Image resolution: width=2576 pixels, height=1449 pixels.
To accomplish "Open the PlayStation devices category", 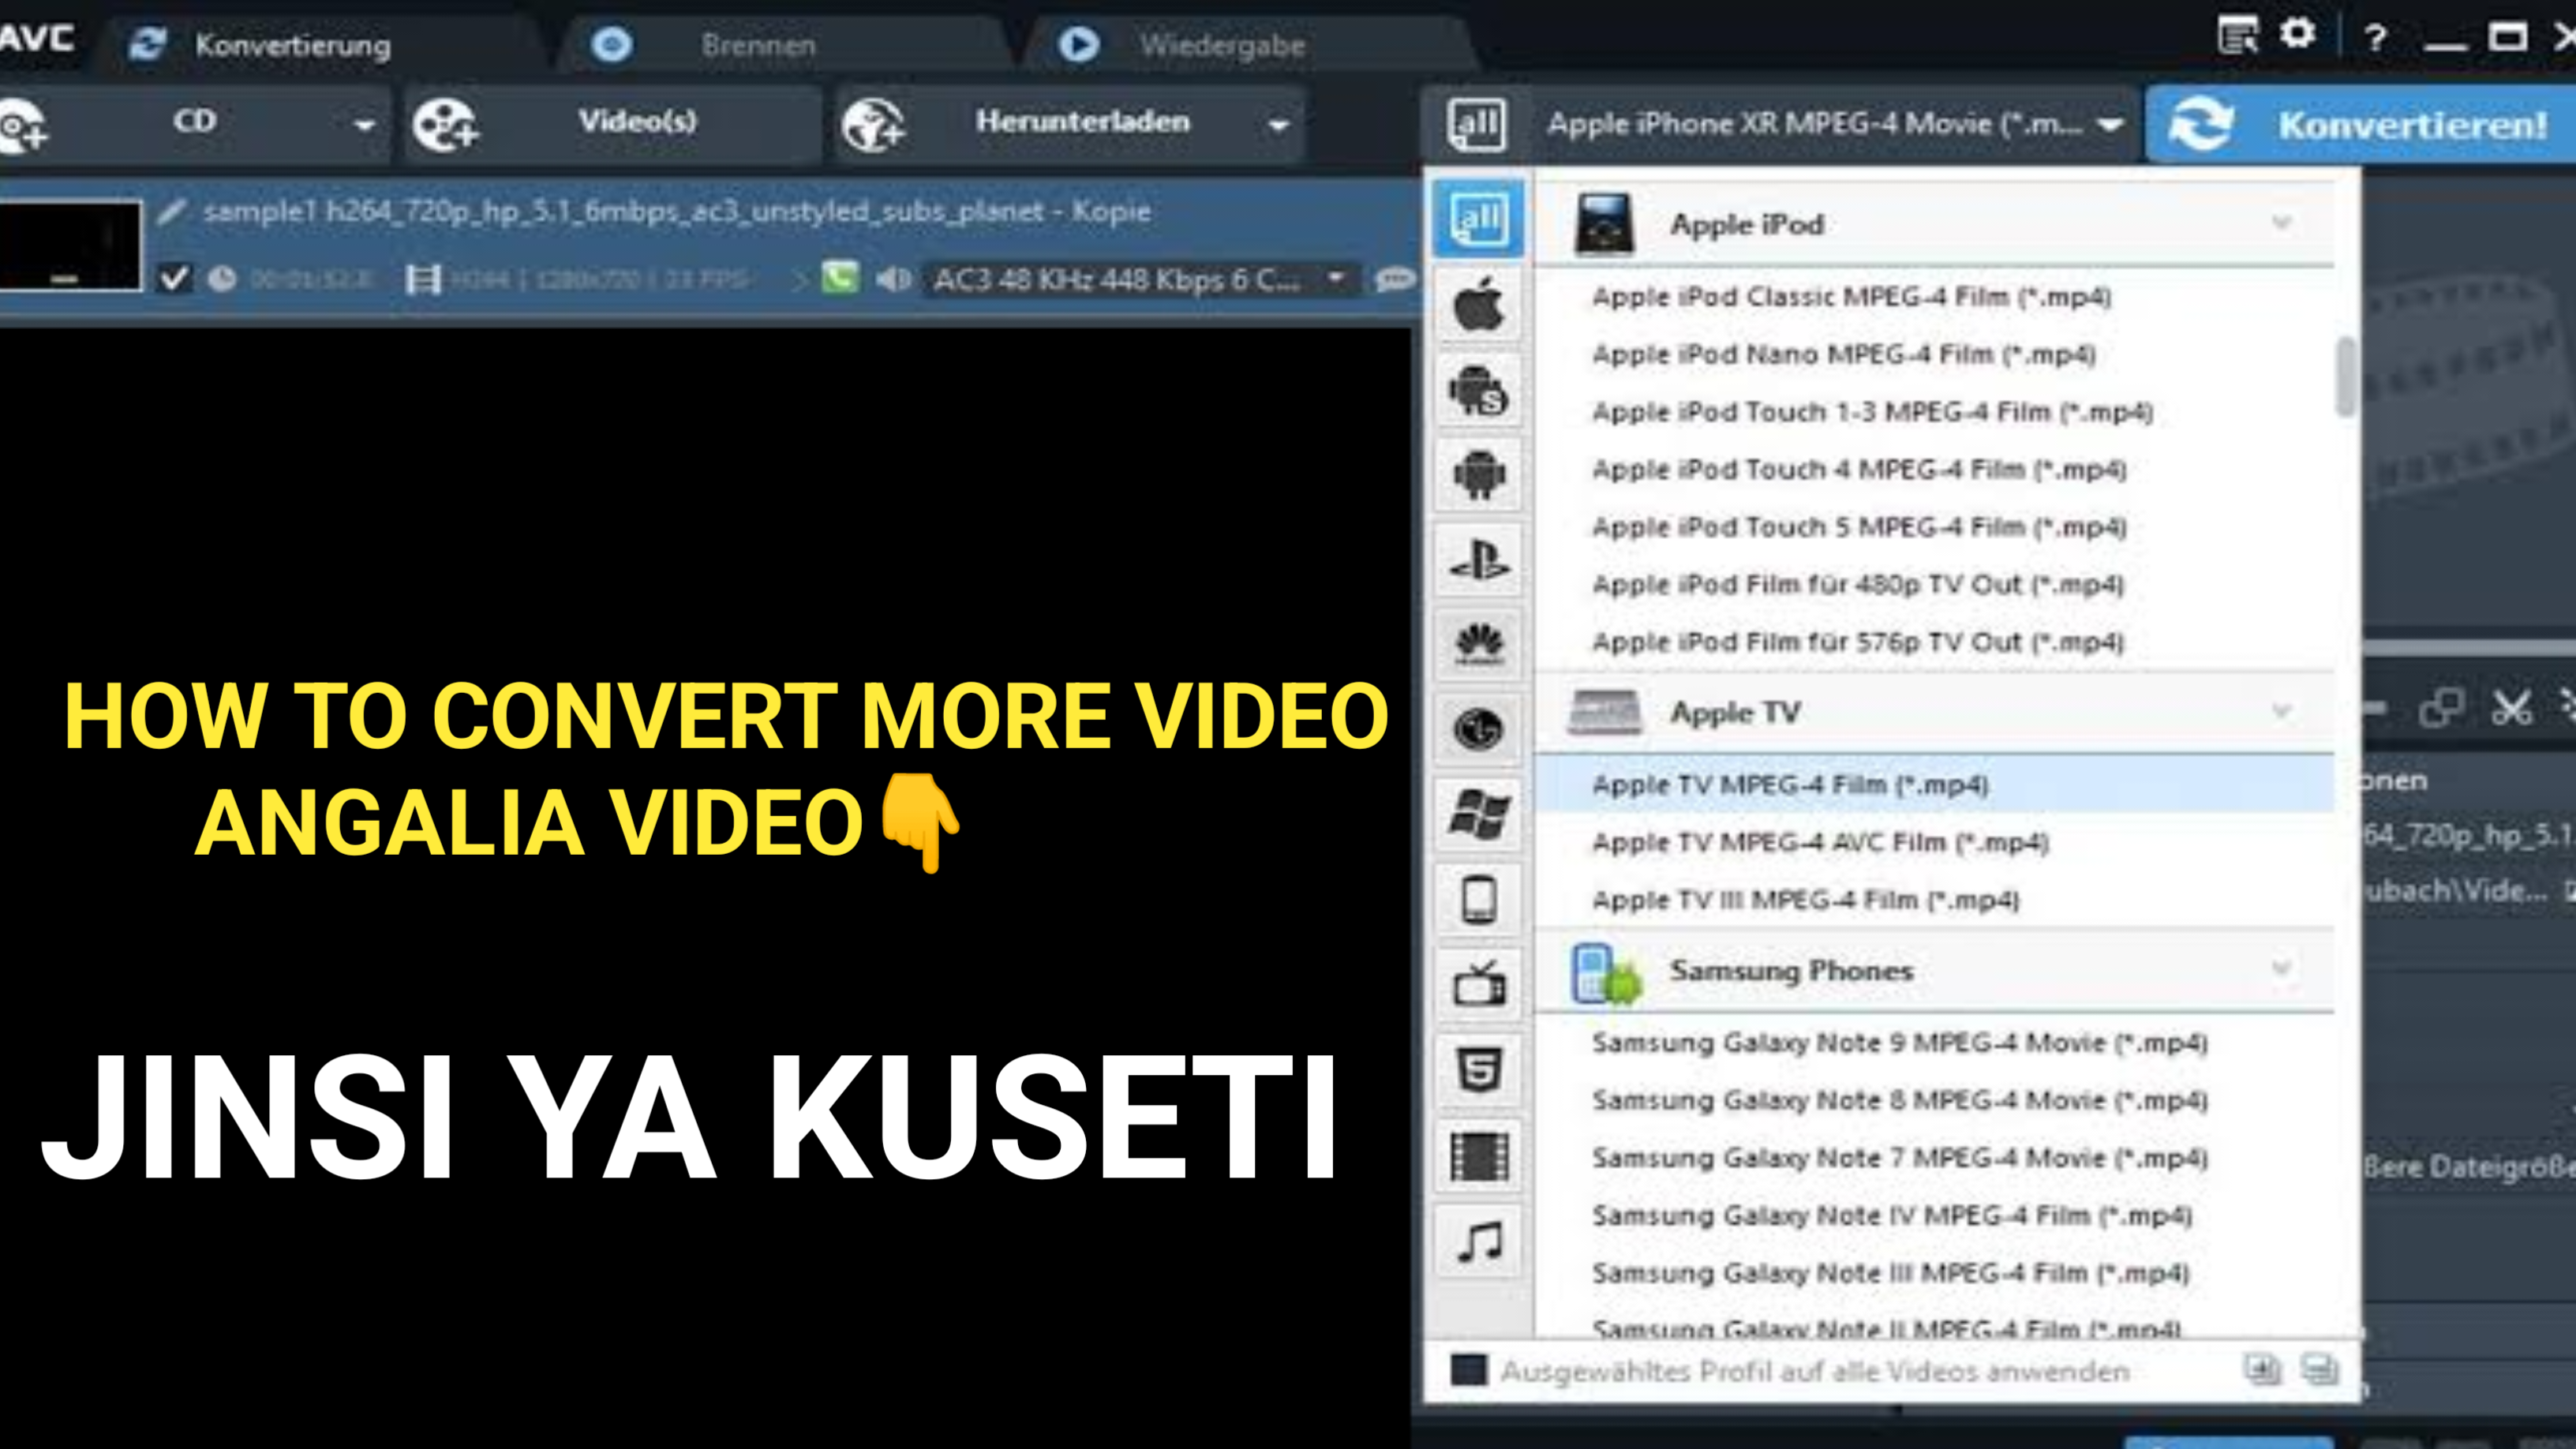I will (x=1478, y=560).
